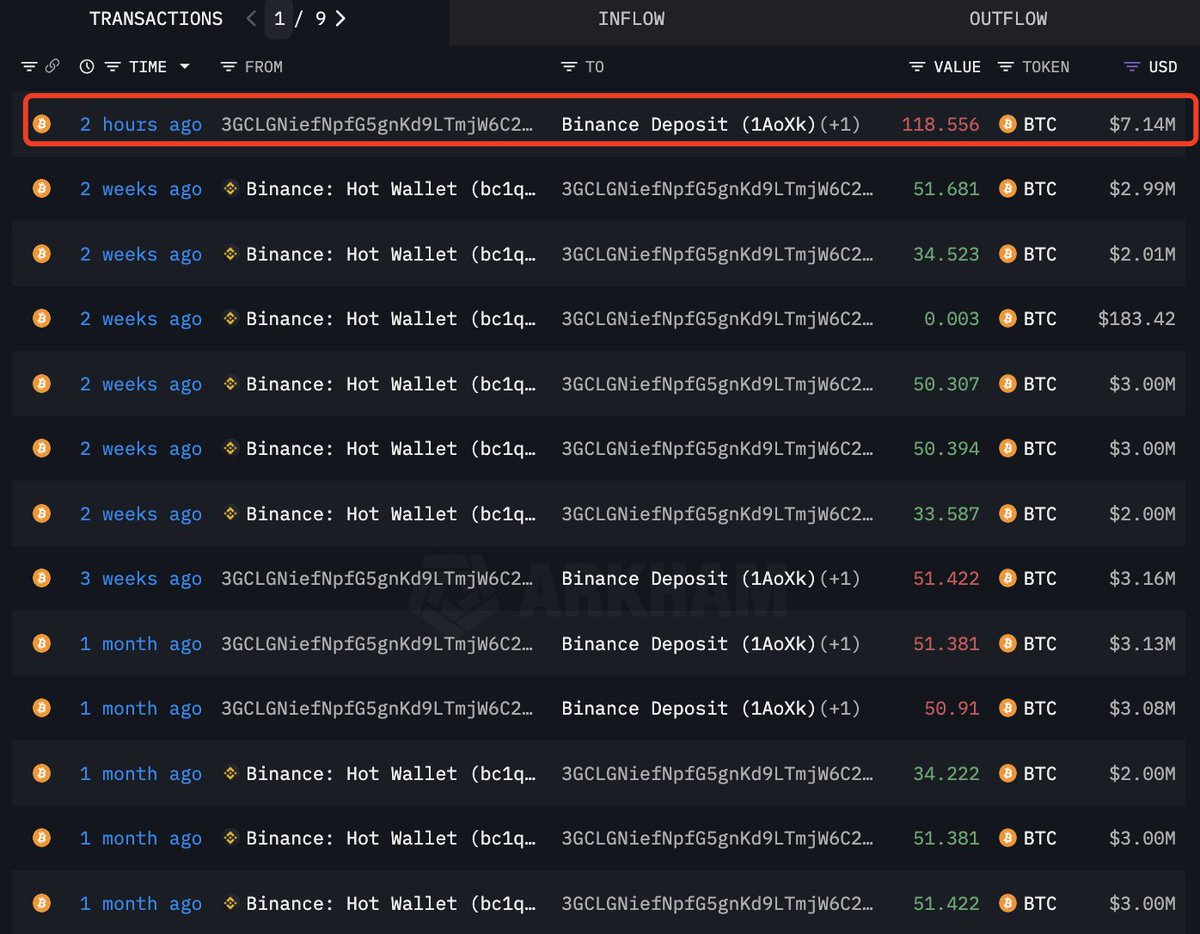Select the USD amount $3.13M
The image size is (1200, 934).
(x=1142, y=643)
